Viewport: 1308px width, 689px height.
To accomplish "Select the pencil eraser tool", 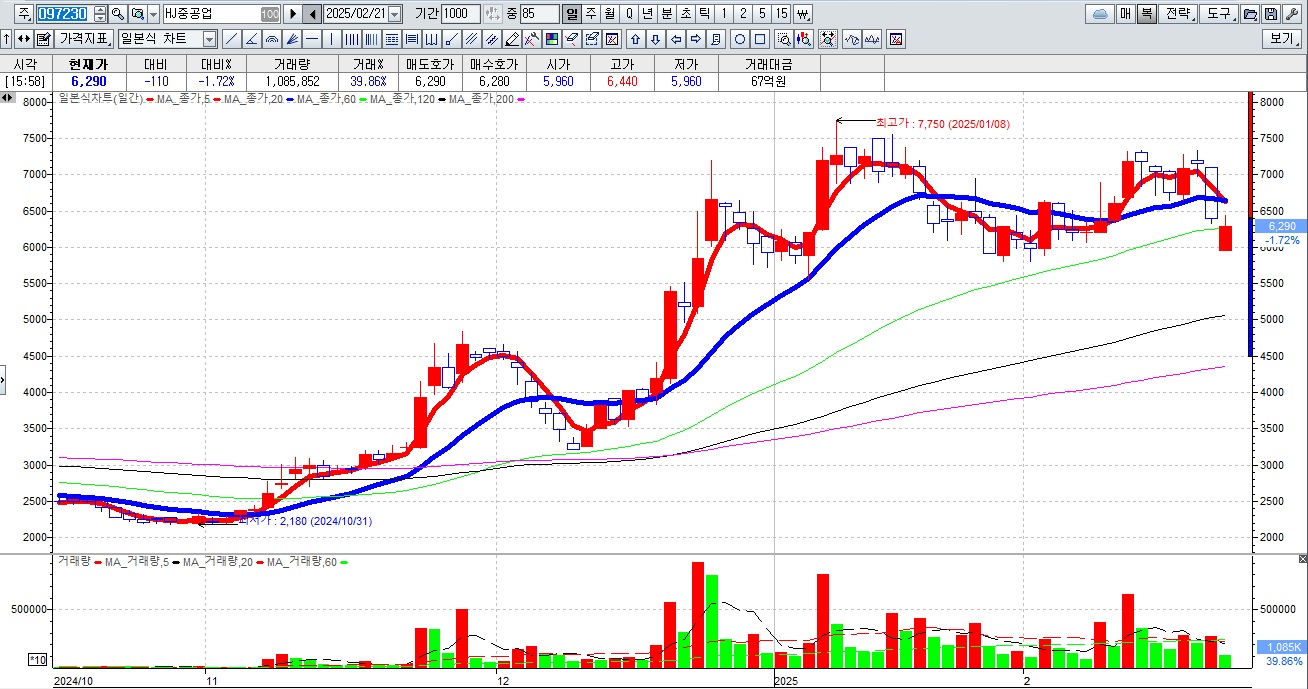I will pyautogui.click(x=512, y=39).
